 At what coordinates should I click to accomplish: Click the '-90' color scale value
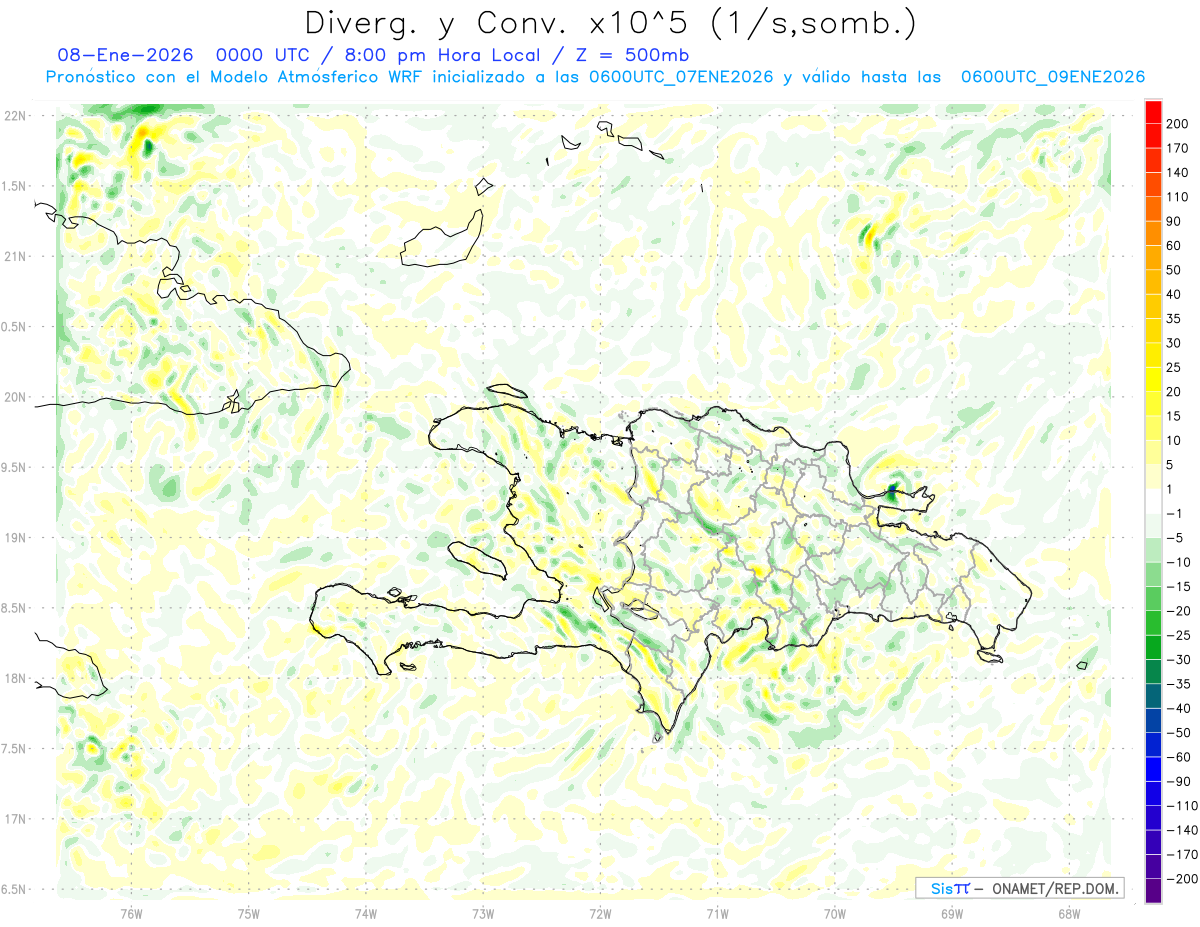point(1178,781)
